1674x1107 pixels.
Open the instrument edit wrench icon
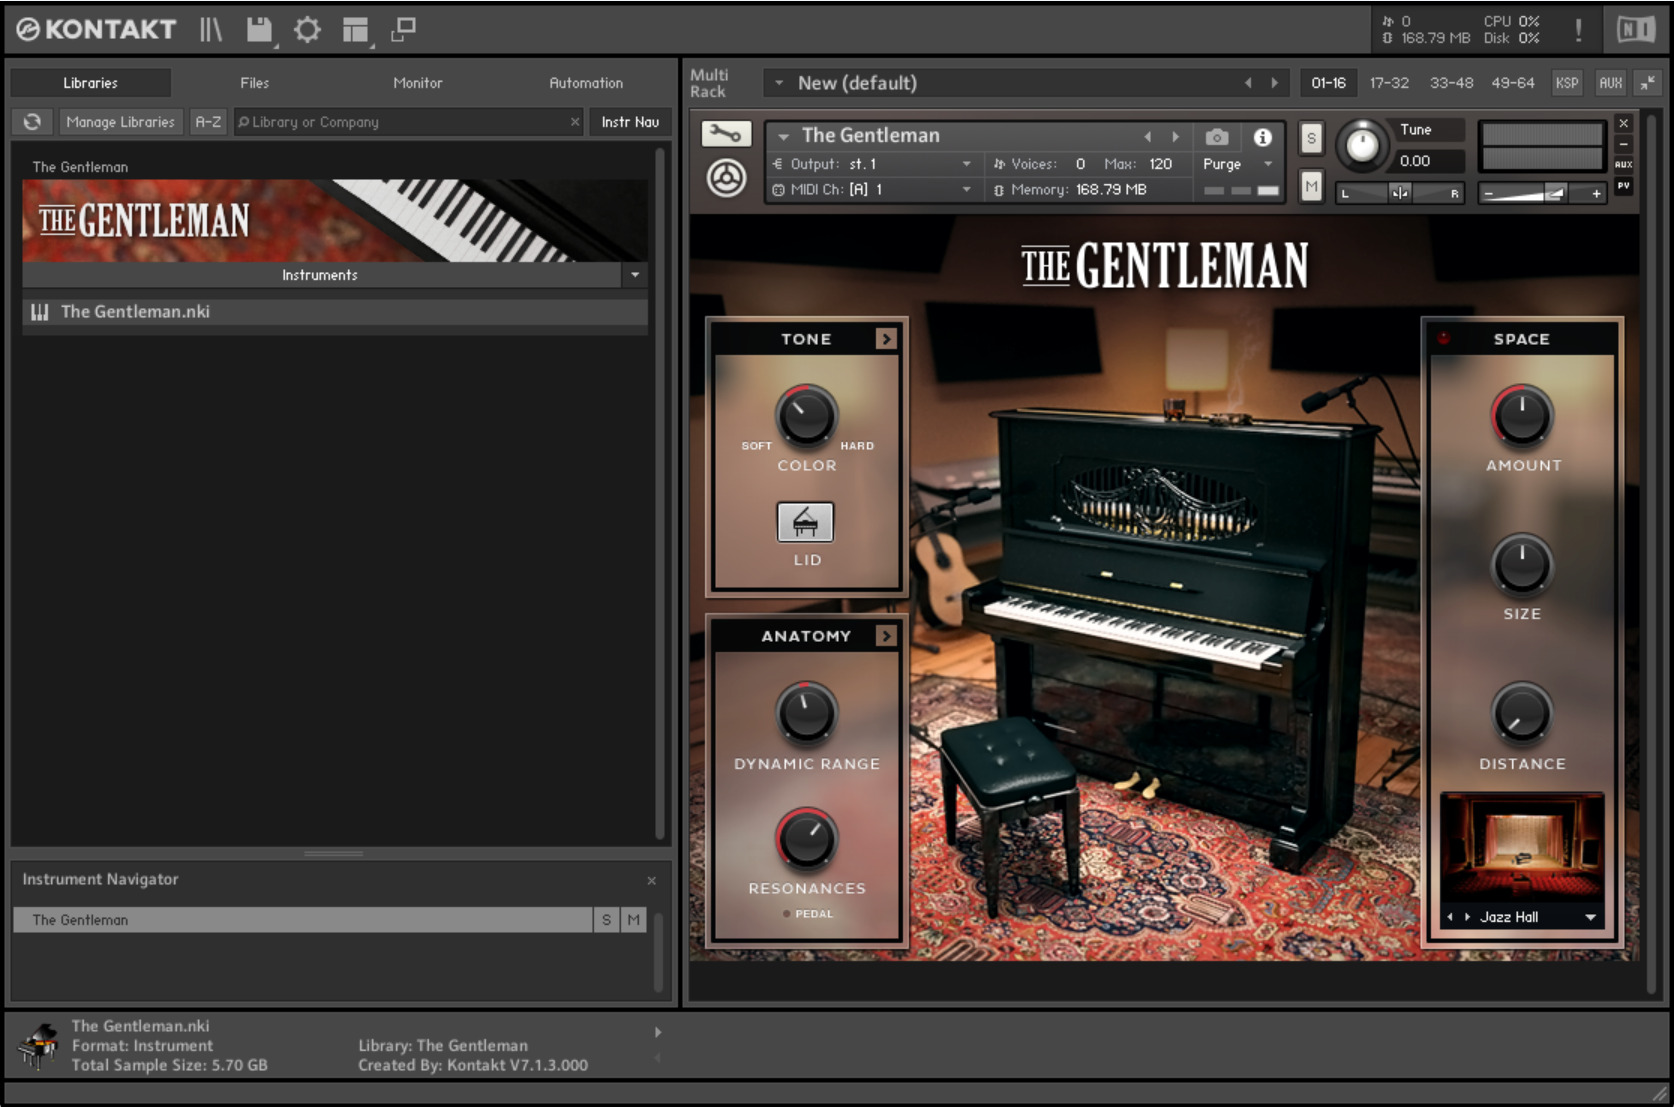(725, 134)
